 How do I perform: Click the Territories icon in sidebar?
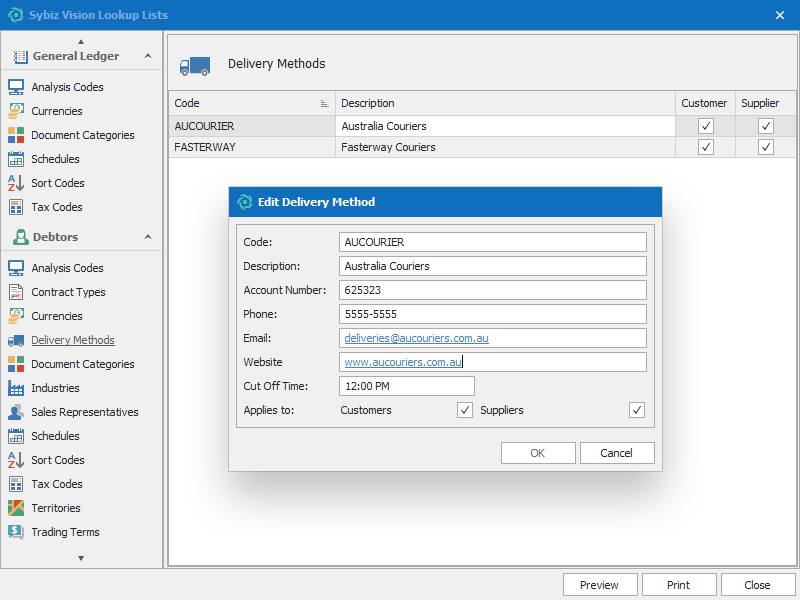pos(16,508)
